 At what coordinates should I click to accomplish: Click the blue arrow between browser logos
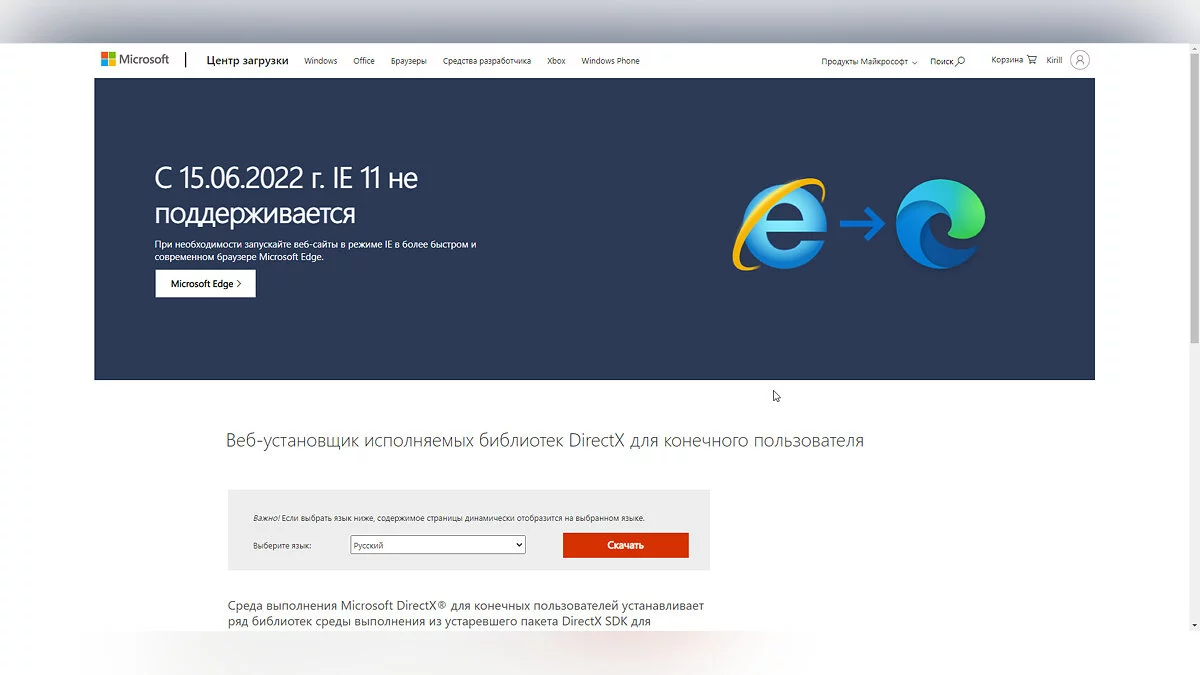pyautogui.click(x=861, y=224)
